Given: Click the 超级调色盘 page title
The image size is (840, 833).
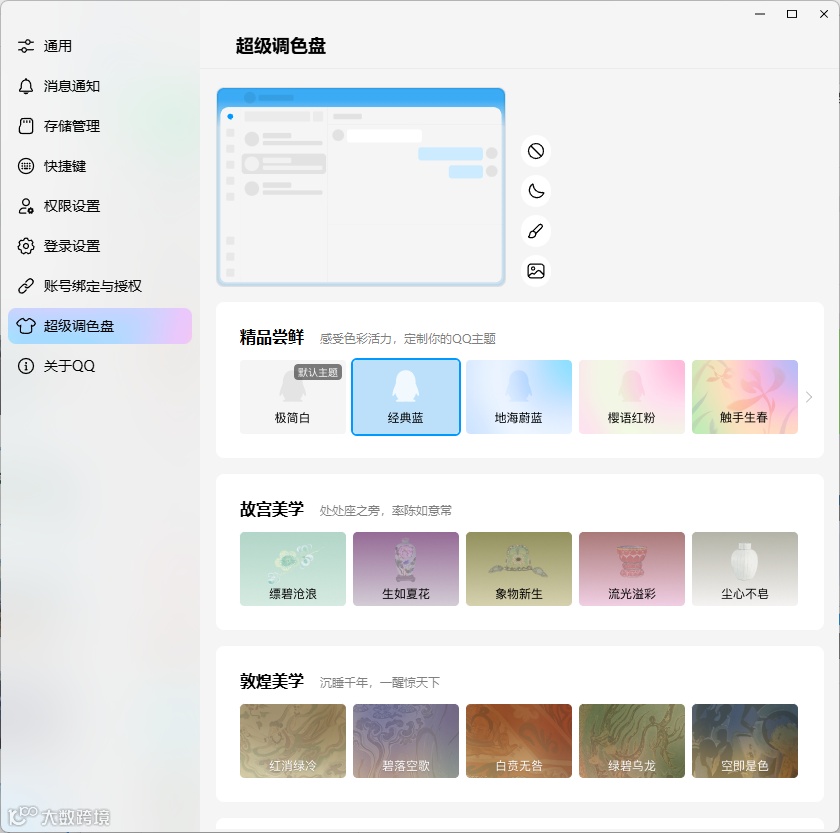Looking at the screenshot, I should [x=281, y=46].
